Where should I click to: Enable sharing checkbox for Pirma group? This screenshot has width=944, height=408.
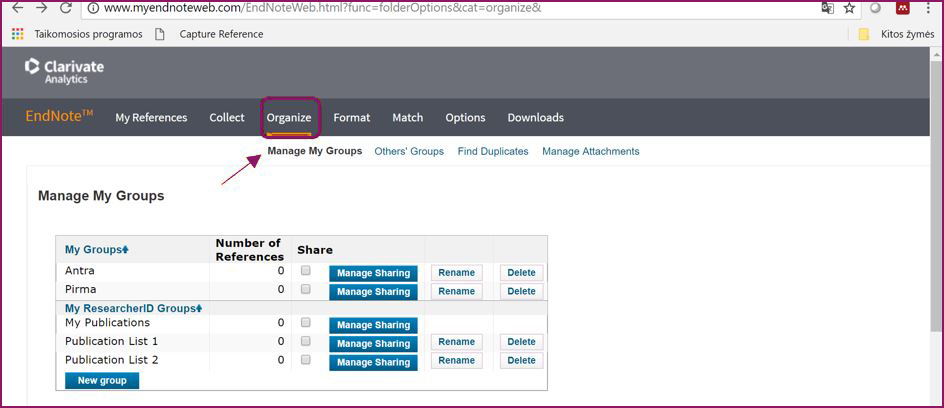306,290
